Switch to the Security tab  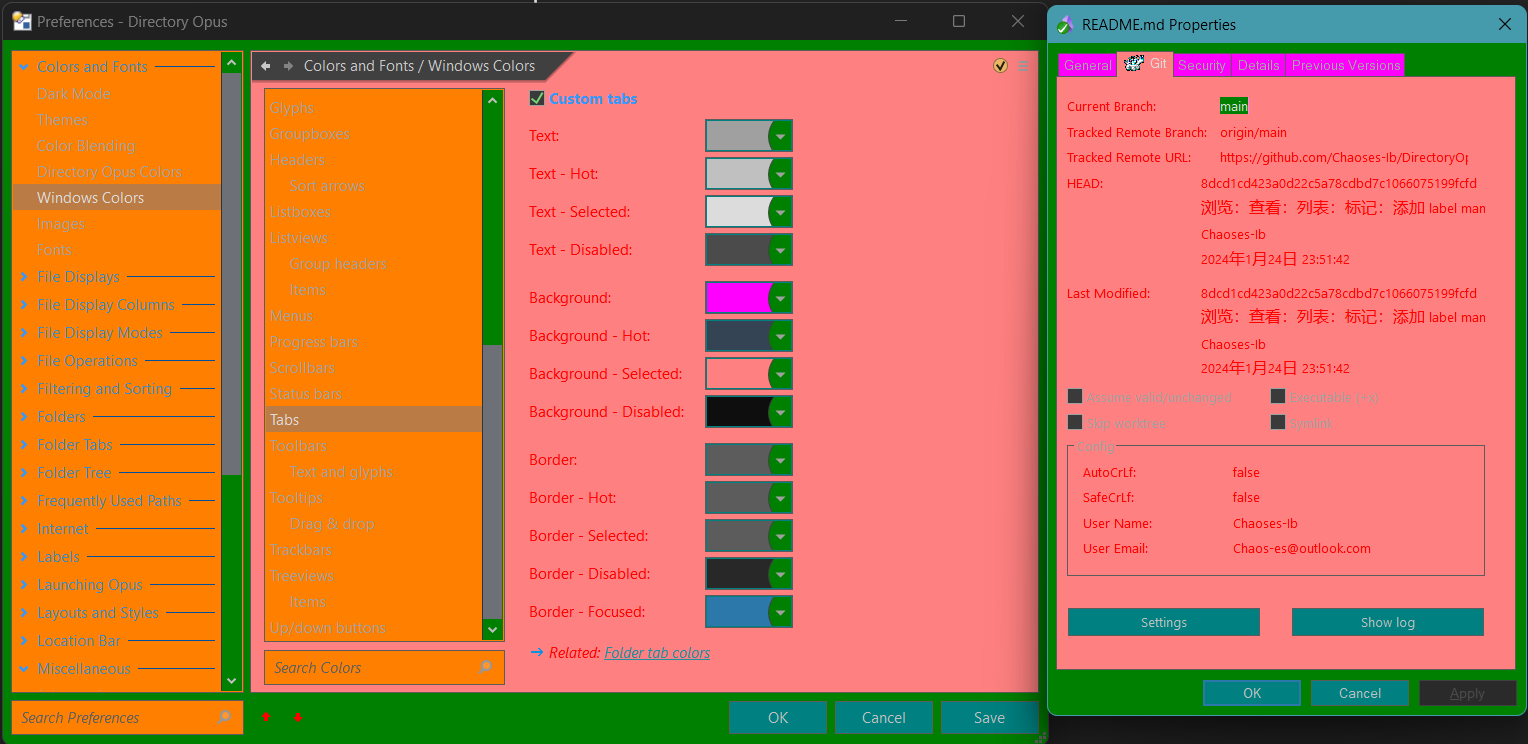[1201, 65]
